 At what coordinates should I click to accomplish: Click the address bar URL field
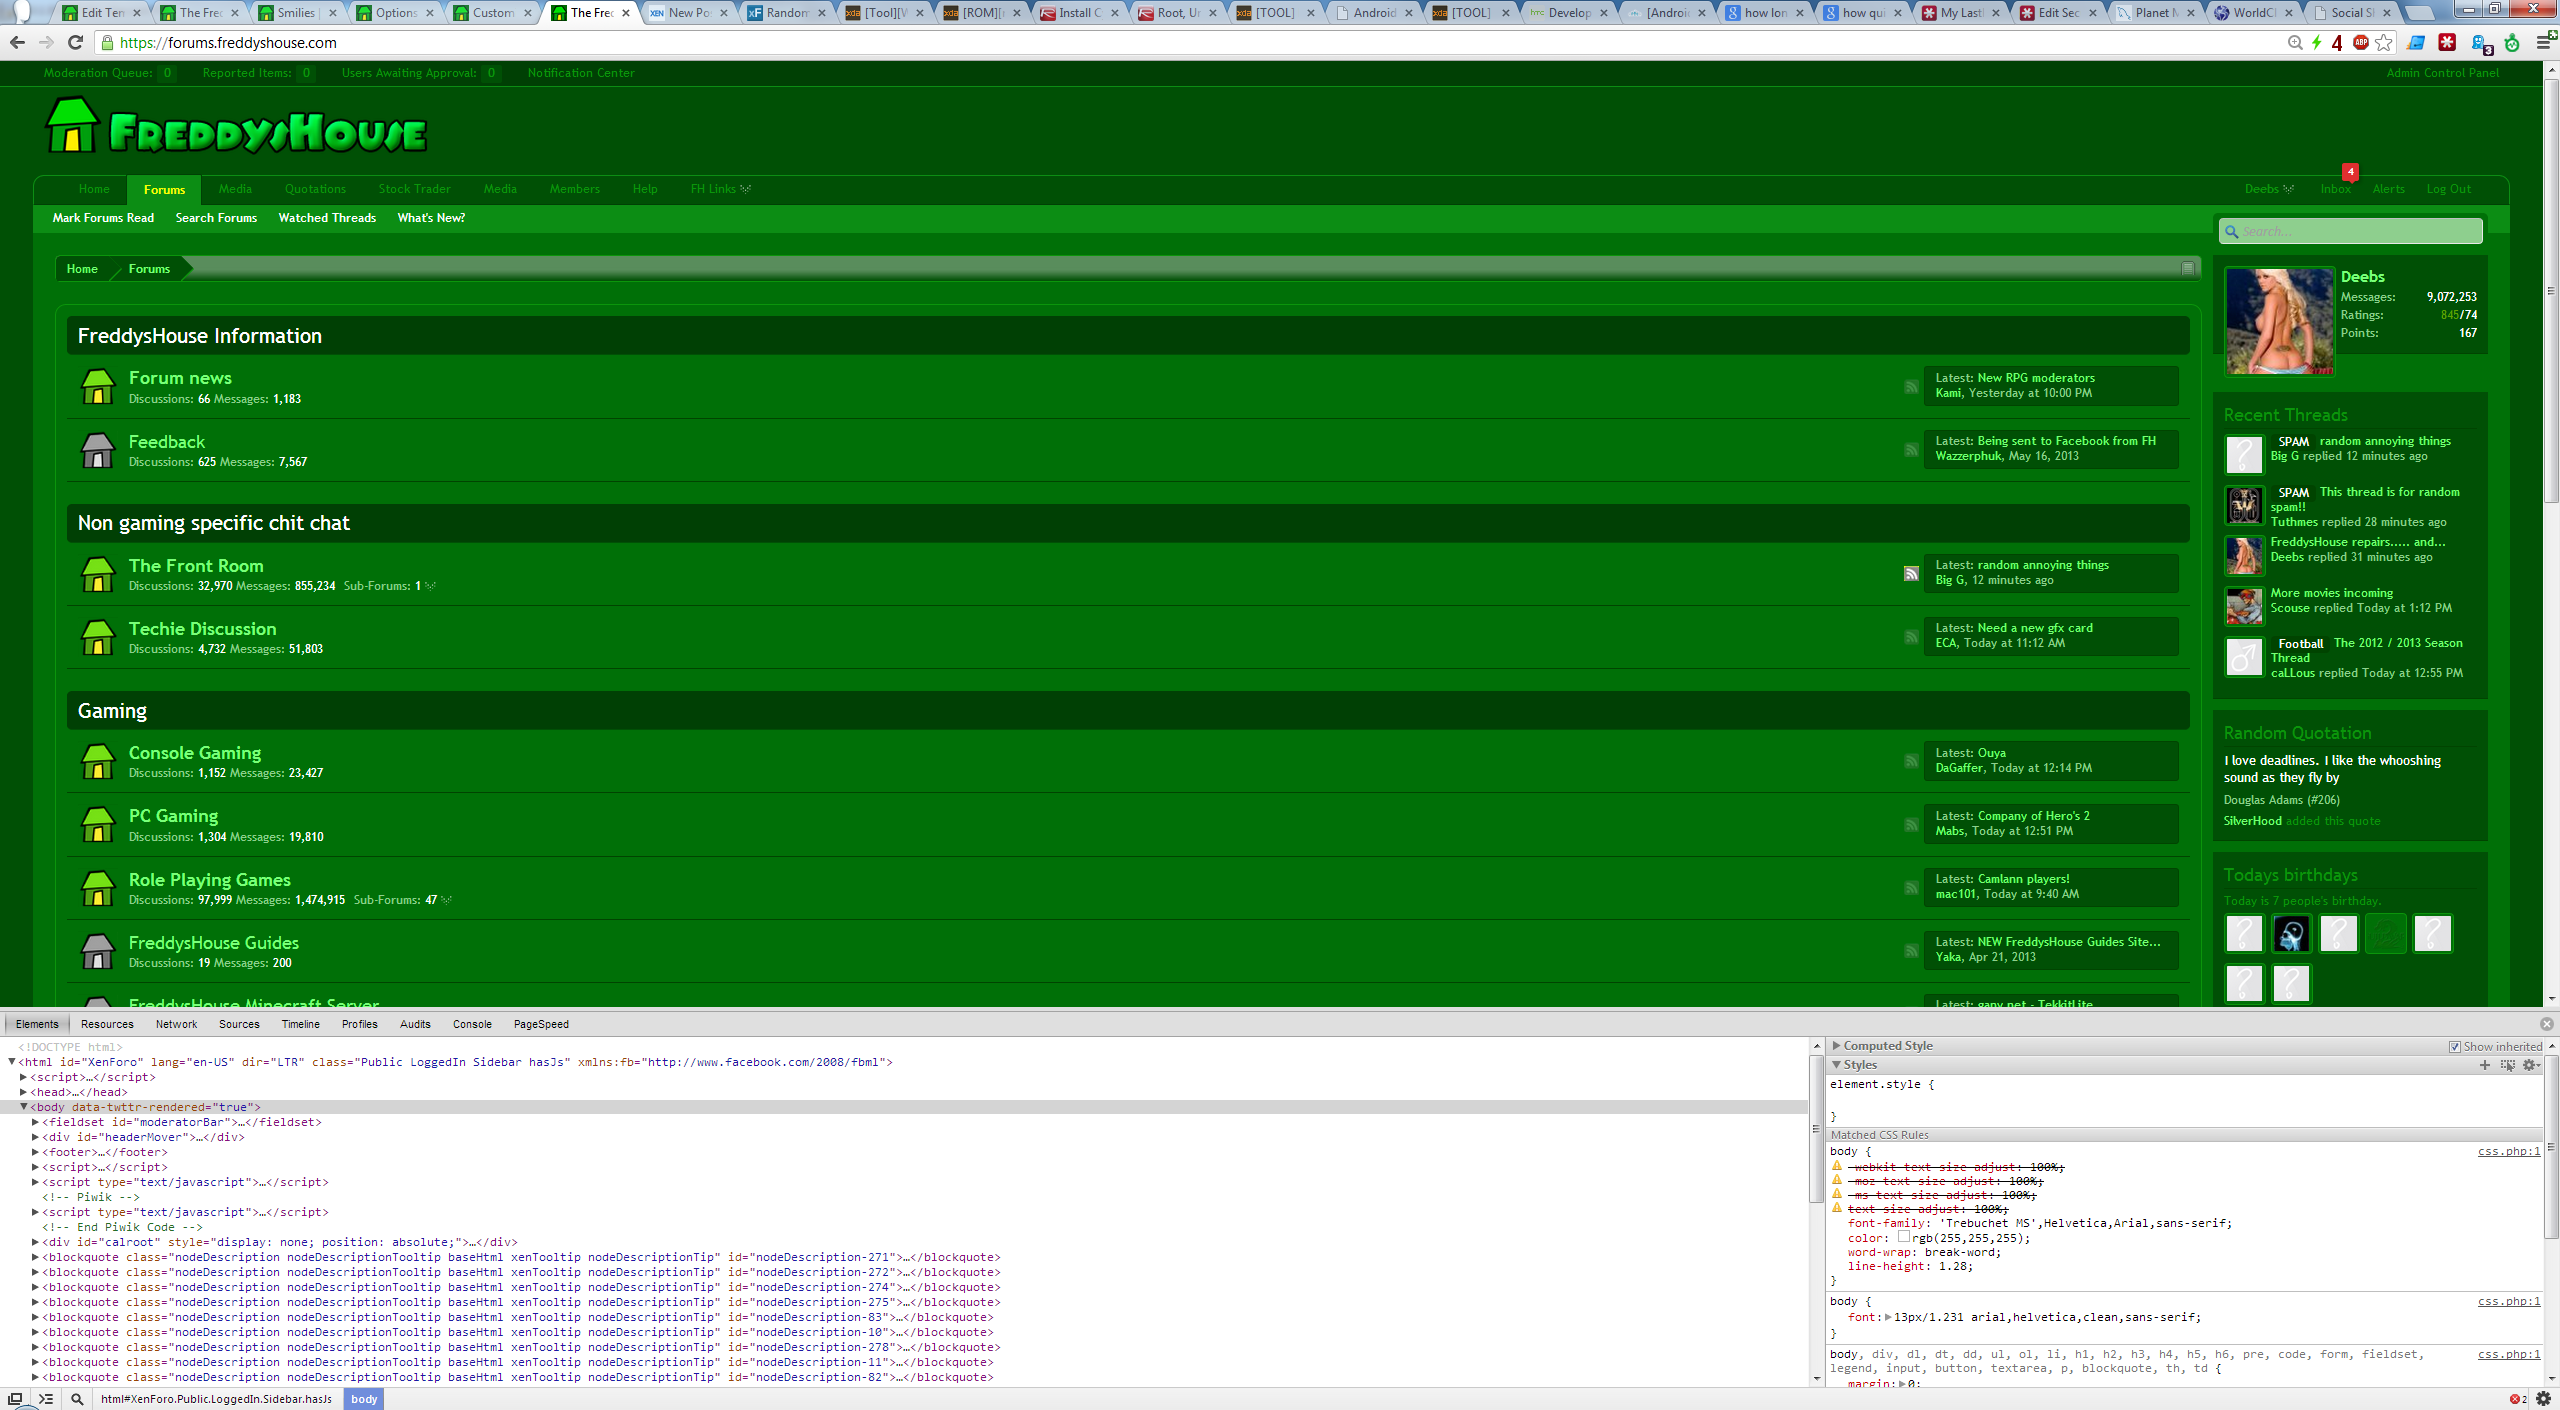[x=1190, y=43]
